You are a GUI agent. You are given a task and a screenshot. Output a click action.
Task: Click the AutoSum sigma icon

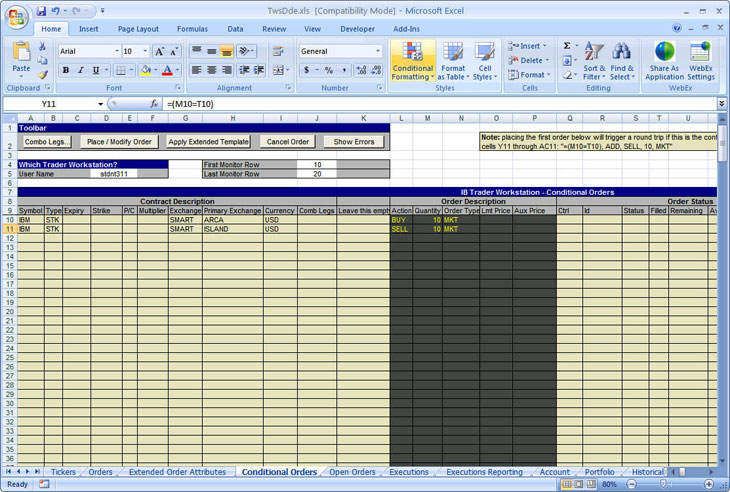coord(567,46)
